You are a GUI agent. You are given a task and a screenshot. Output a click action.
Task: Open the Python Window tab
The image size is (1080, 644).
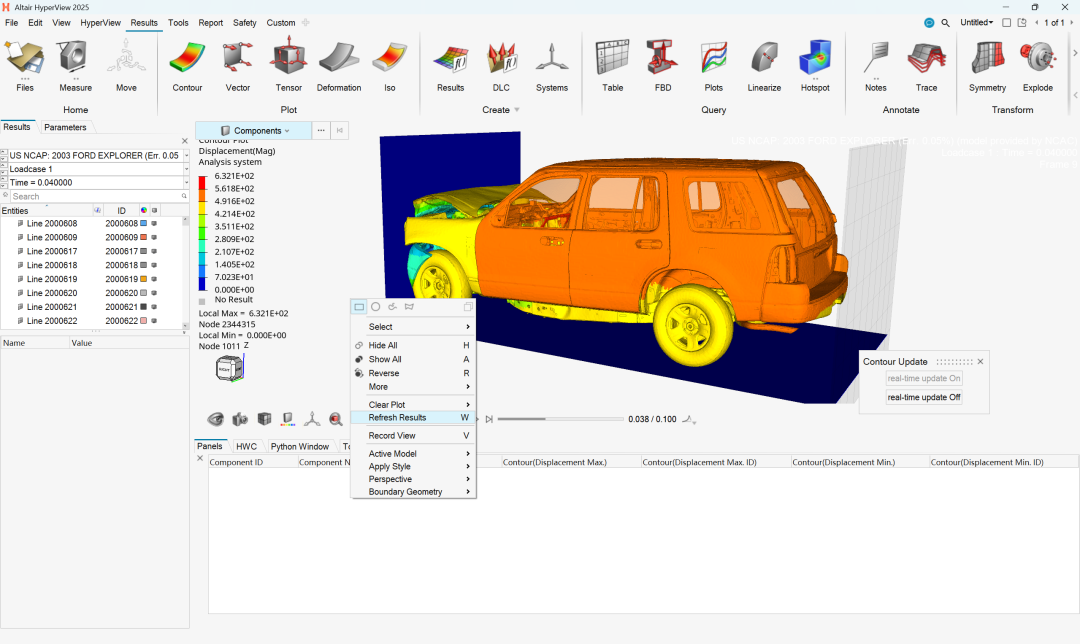click(x=299, y=447)
